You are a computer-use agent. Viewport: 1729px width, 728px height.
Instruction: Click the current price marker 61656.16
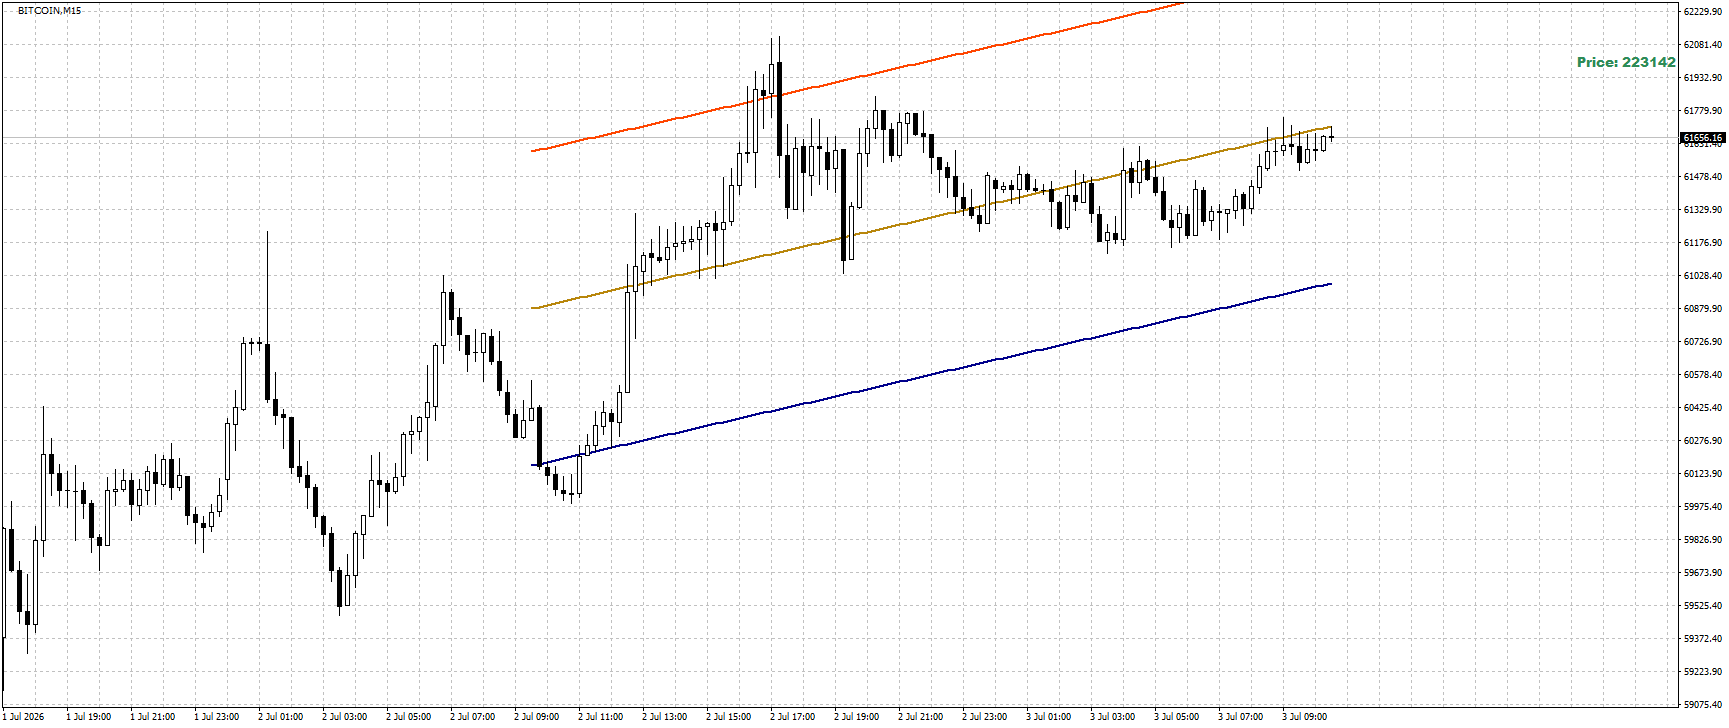[1702, 138]
